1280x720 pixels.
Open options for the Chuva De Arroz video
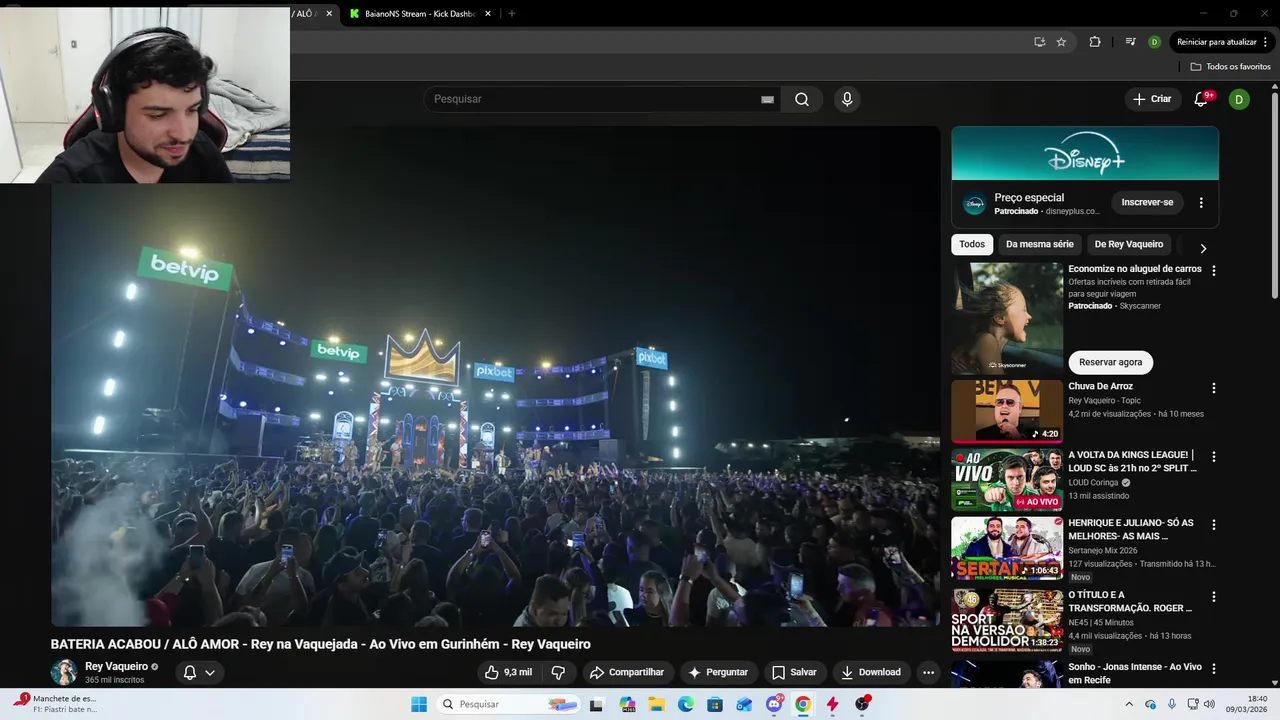click(x=1214, y=388)
